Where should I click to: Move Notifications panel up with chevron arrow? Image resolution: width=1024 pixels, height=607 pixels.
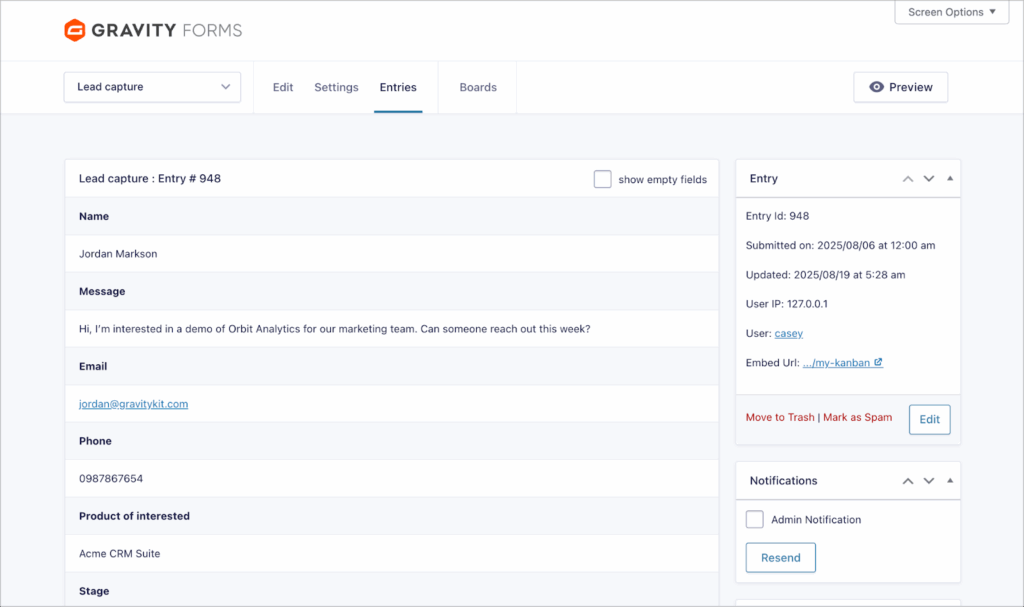(x=908, y=481)
